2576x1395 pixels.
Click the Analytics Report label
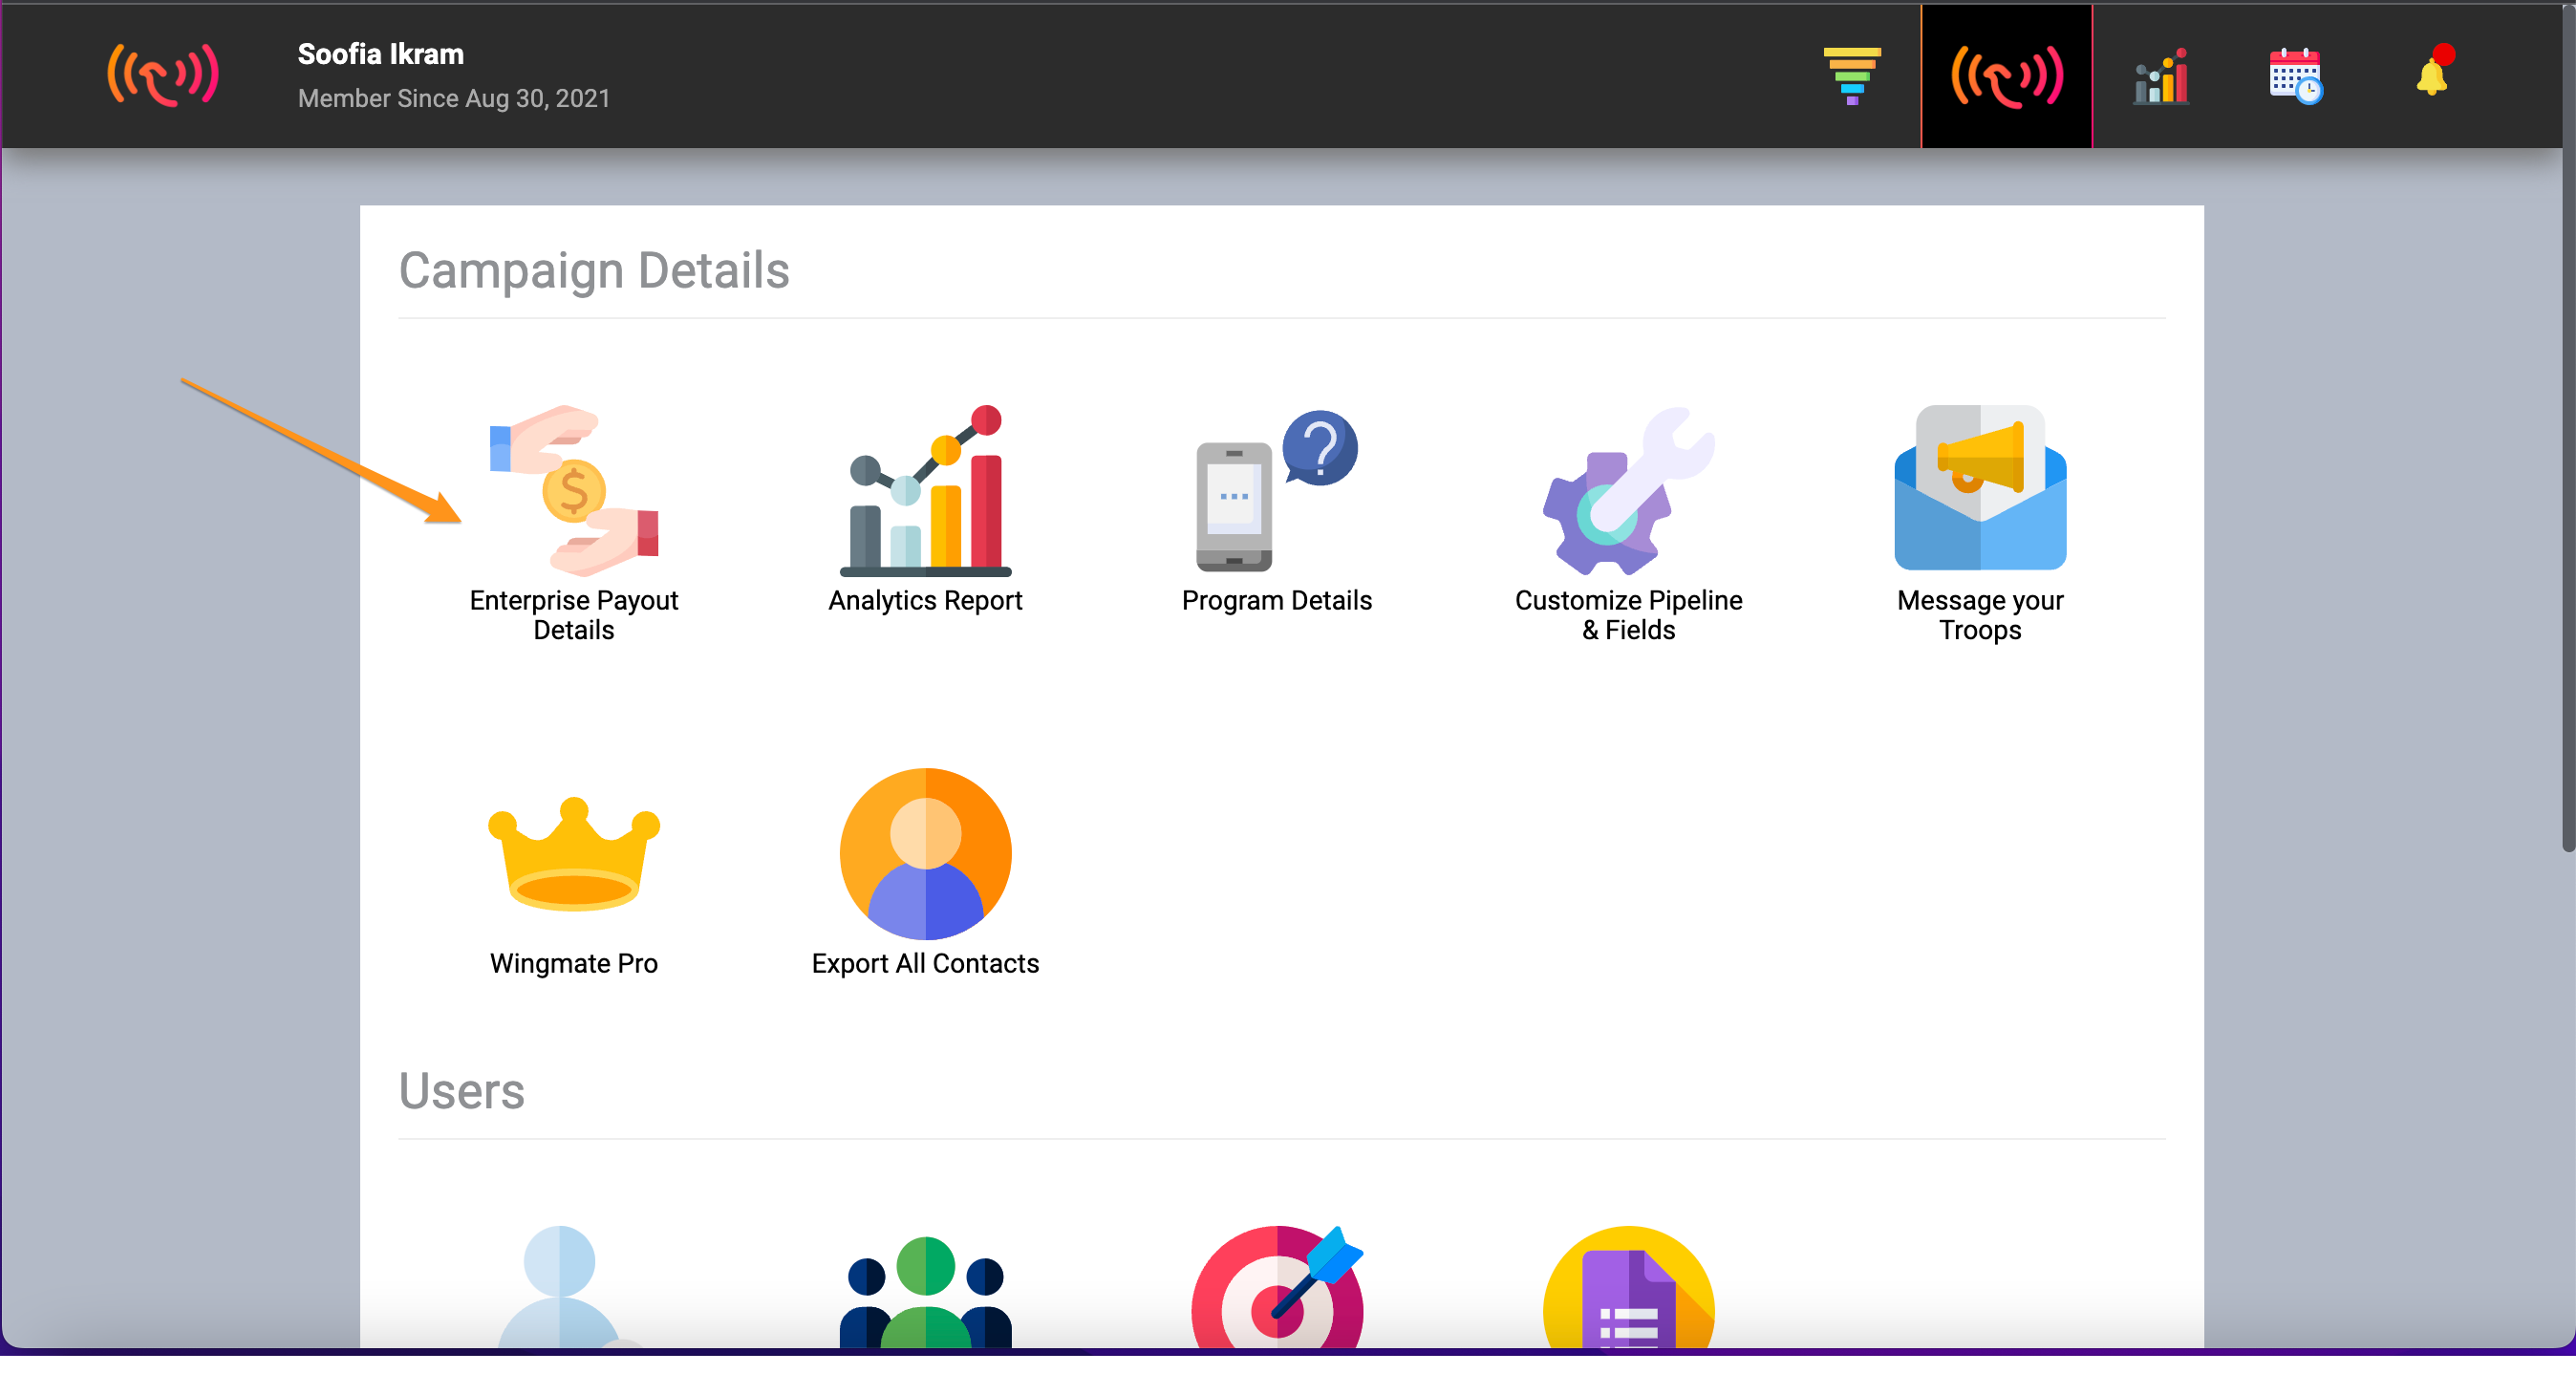click(925, 601)
